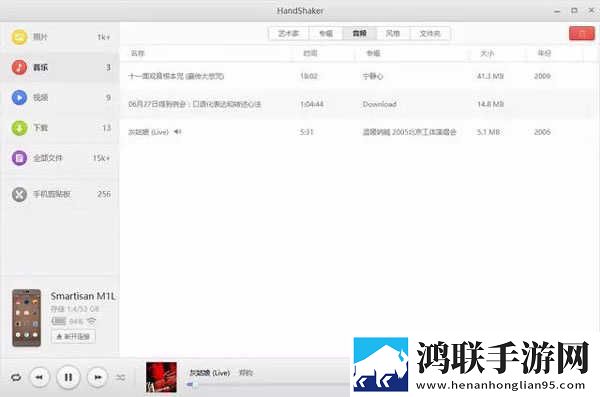The image size is (600, 397).
Task: Select the song row starting with 十一面
Action: tap(360, 76)
